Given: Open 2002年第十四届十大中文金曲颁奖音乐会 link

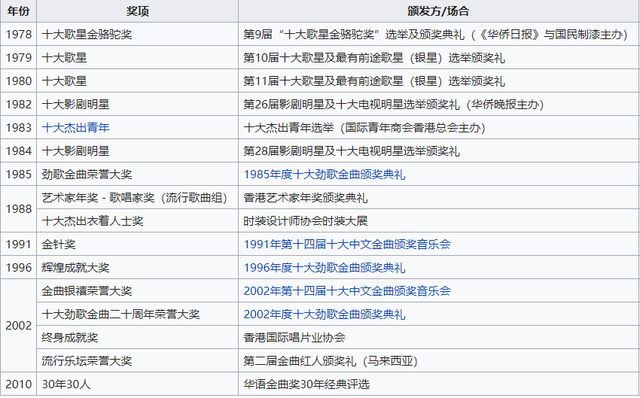Looking at the screenshot, I should pyautogui.click(x=347, y=291).
